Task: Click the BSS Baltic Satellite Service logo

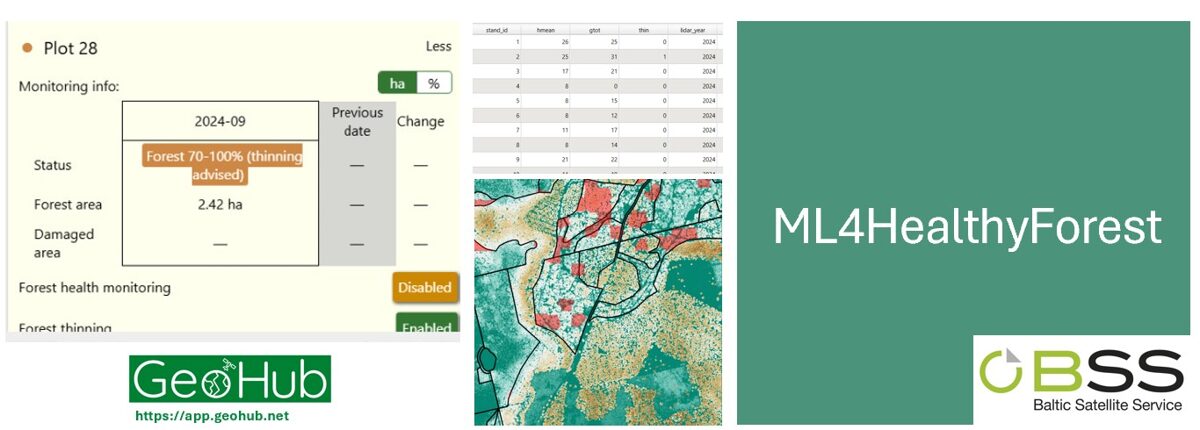Action: click(x=1081, y=380)
